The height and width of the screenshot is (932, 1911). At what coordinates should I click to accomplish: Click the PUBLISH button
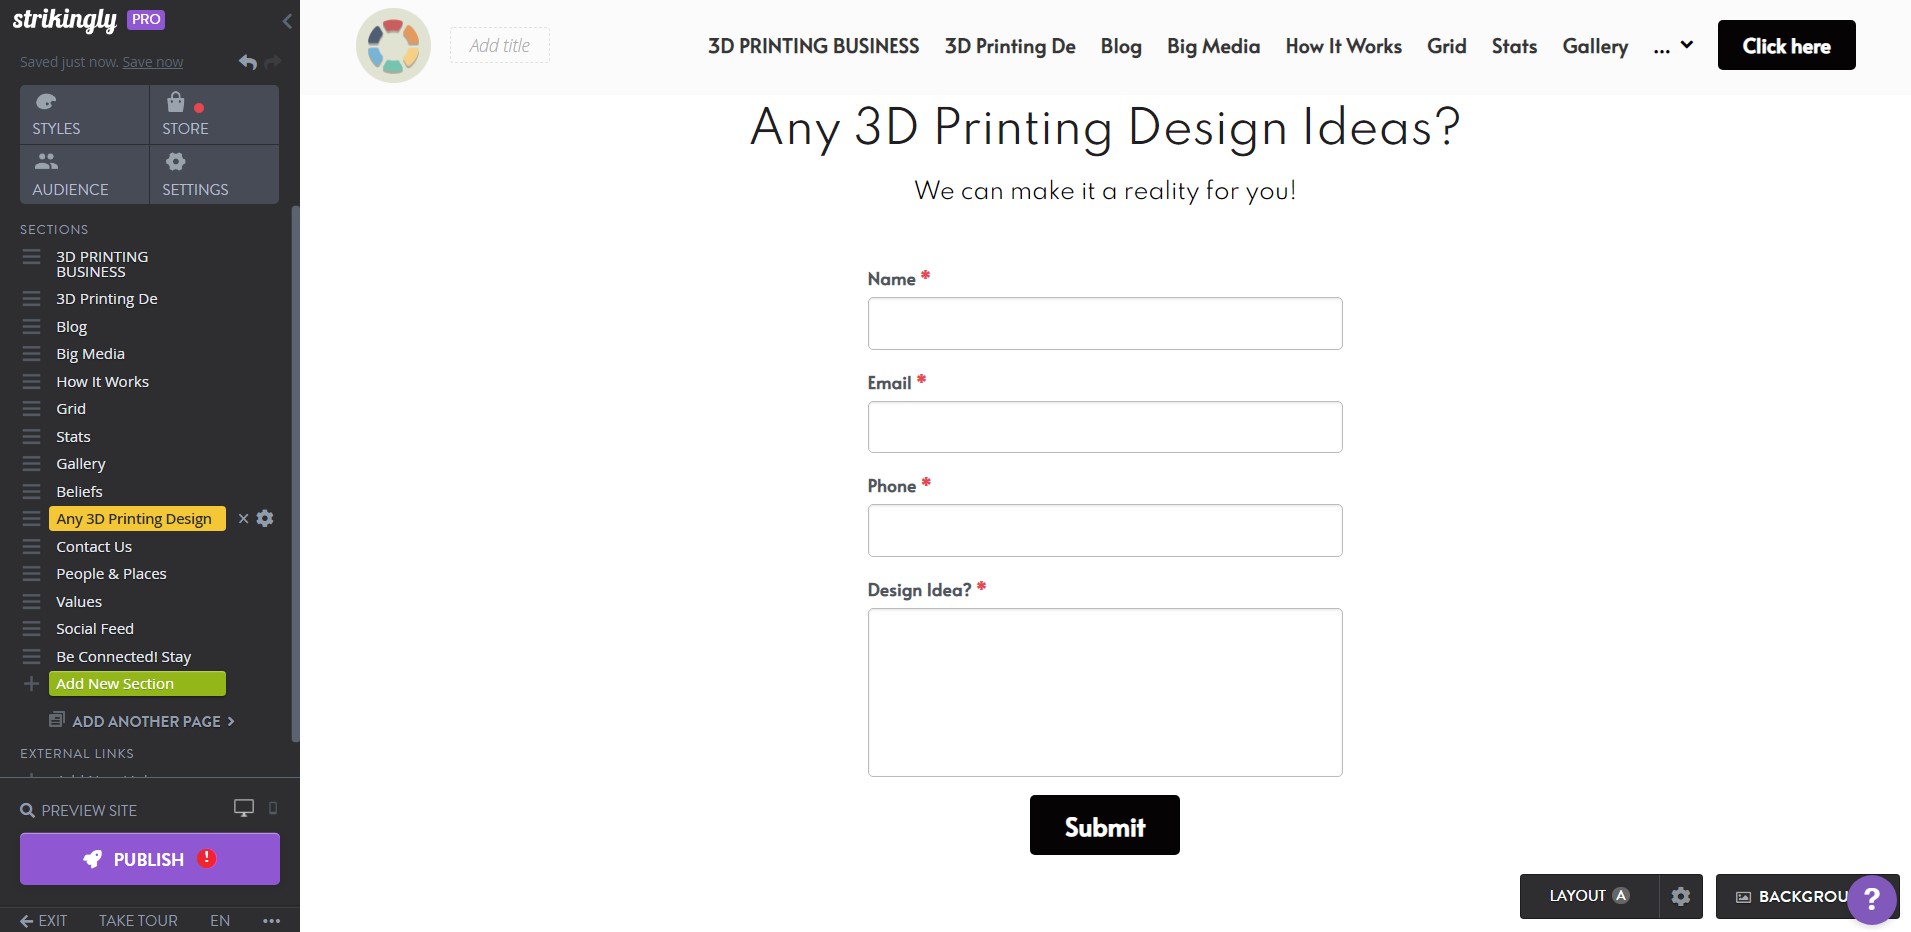148,858
